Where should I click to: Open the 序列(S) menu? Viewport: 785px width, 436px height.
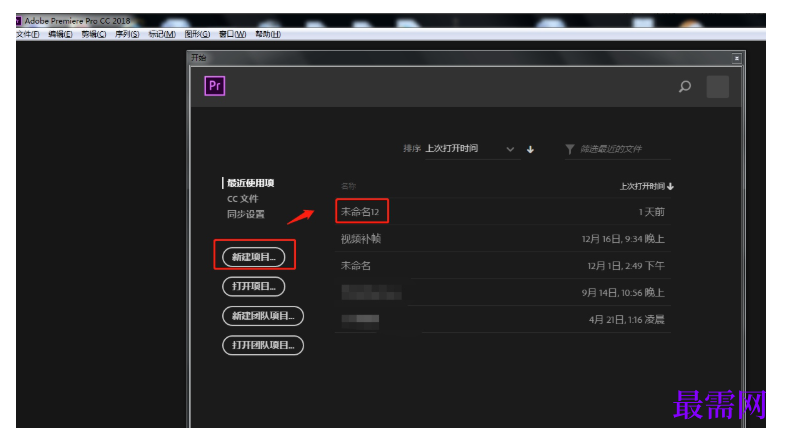[127, 34]
